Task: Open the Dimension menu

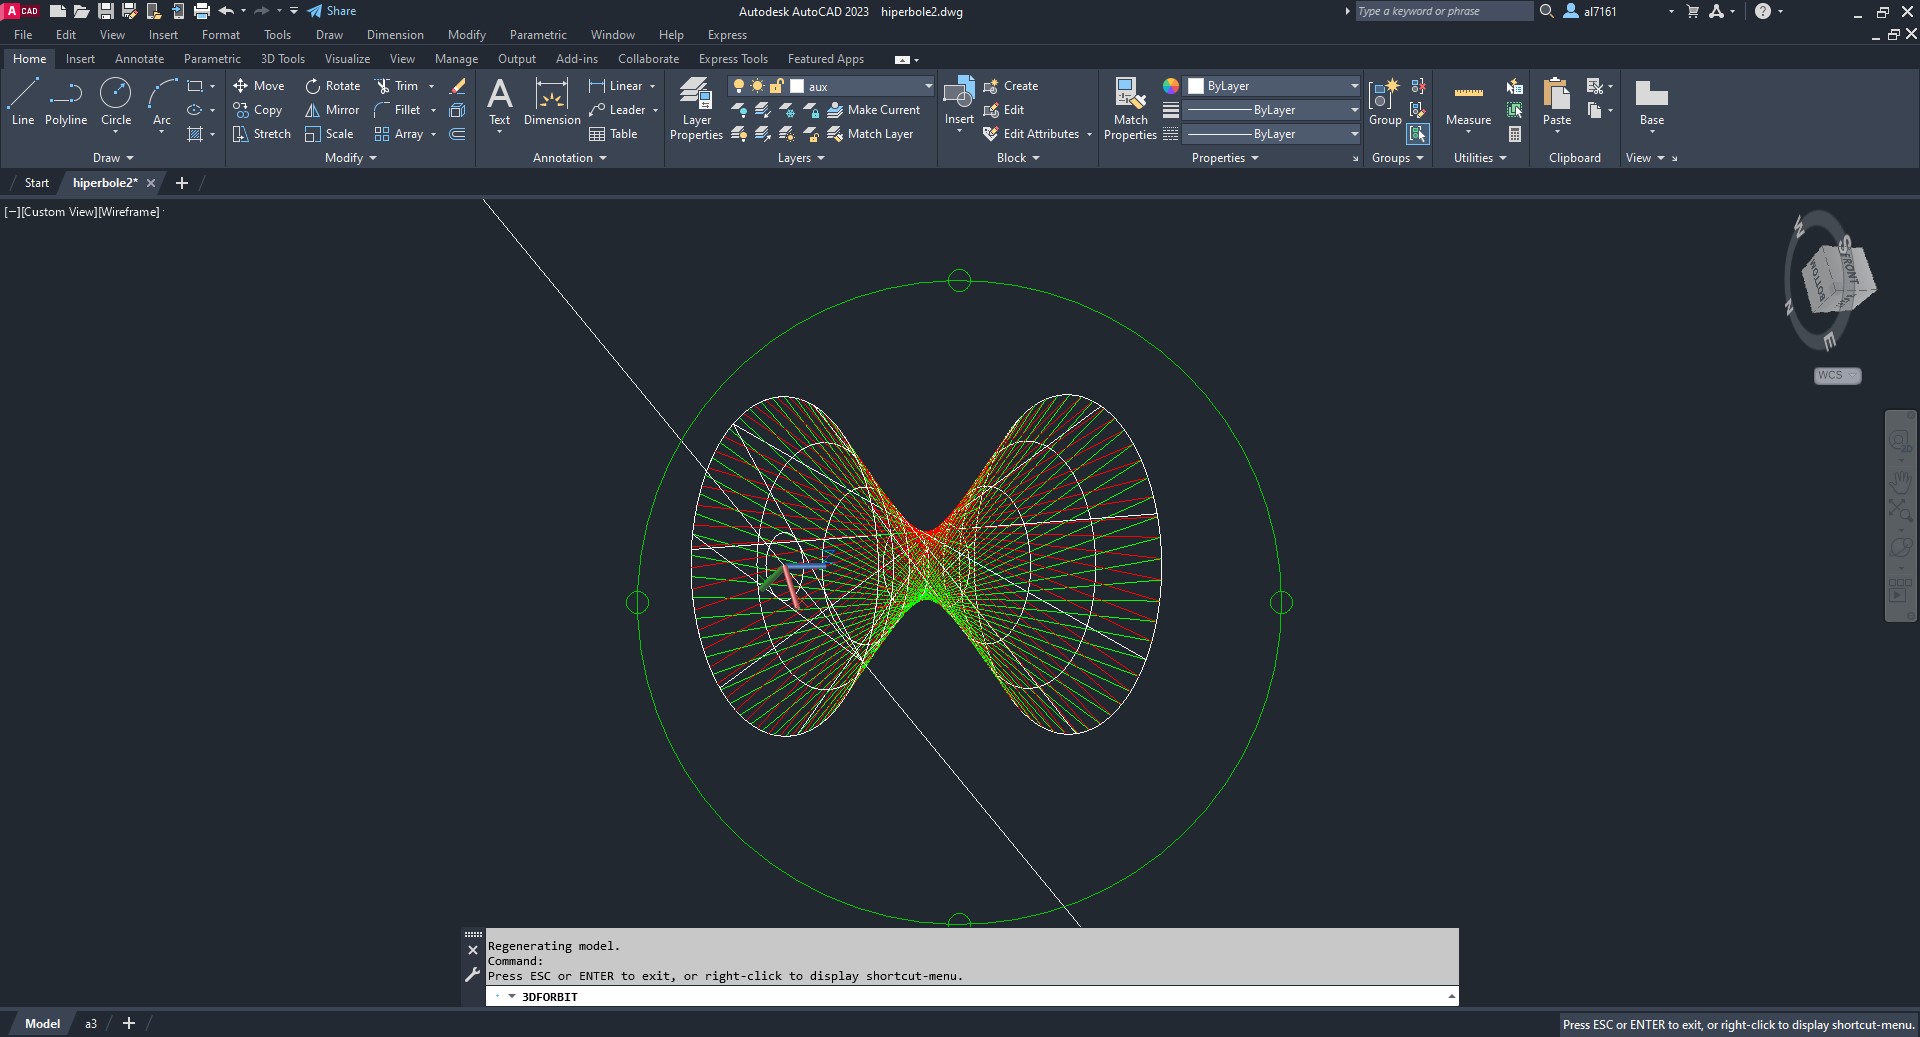Action: 395,35
